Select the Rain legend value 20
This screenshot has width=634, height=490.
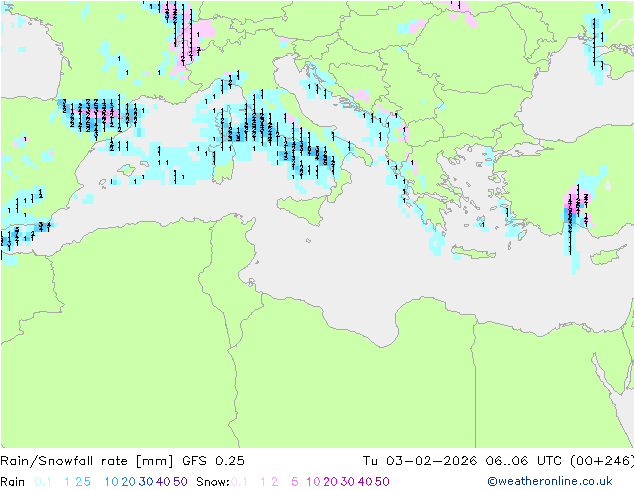(x=129, y=482)
